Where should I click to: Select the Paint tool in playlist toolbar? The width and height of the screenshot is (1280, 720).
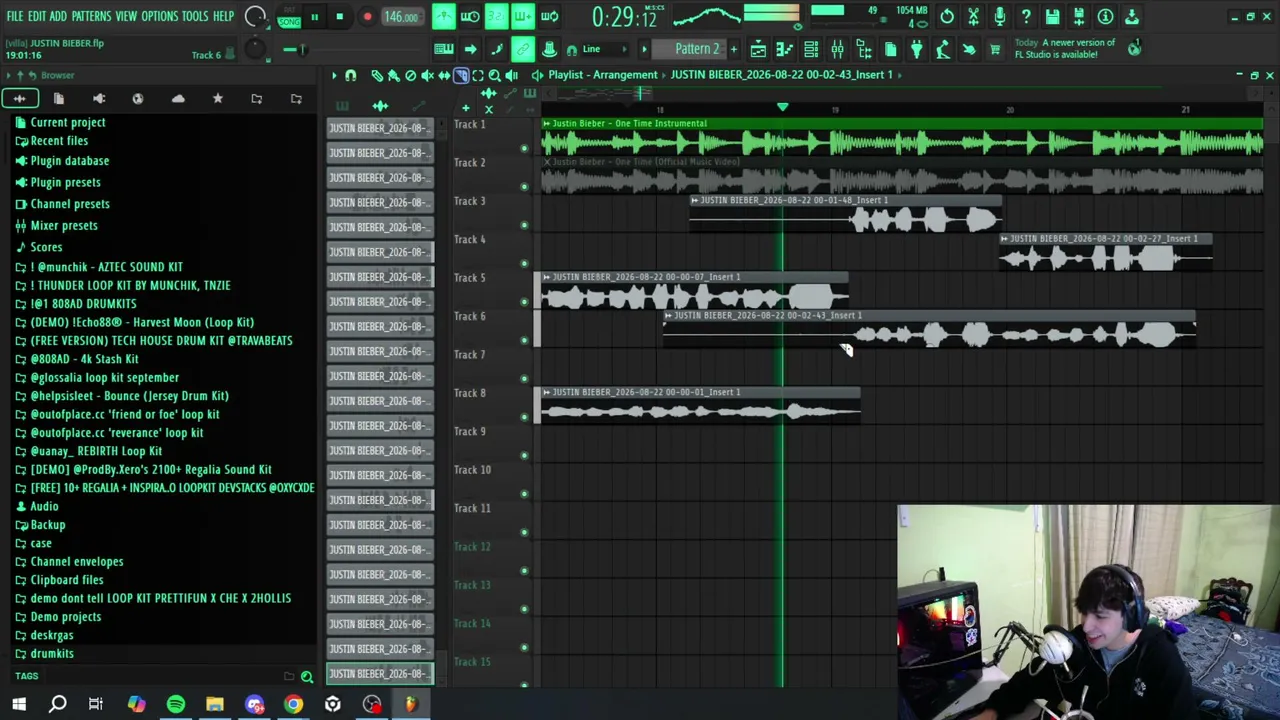(393, 75)
